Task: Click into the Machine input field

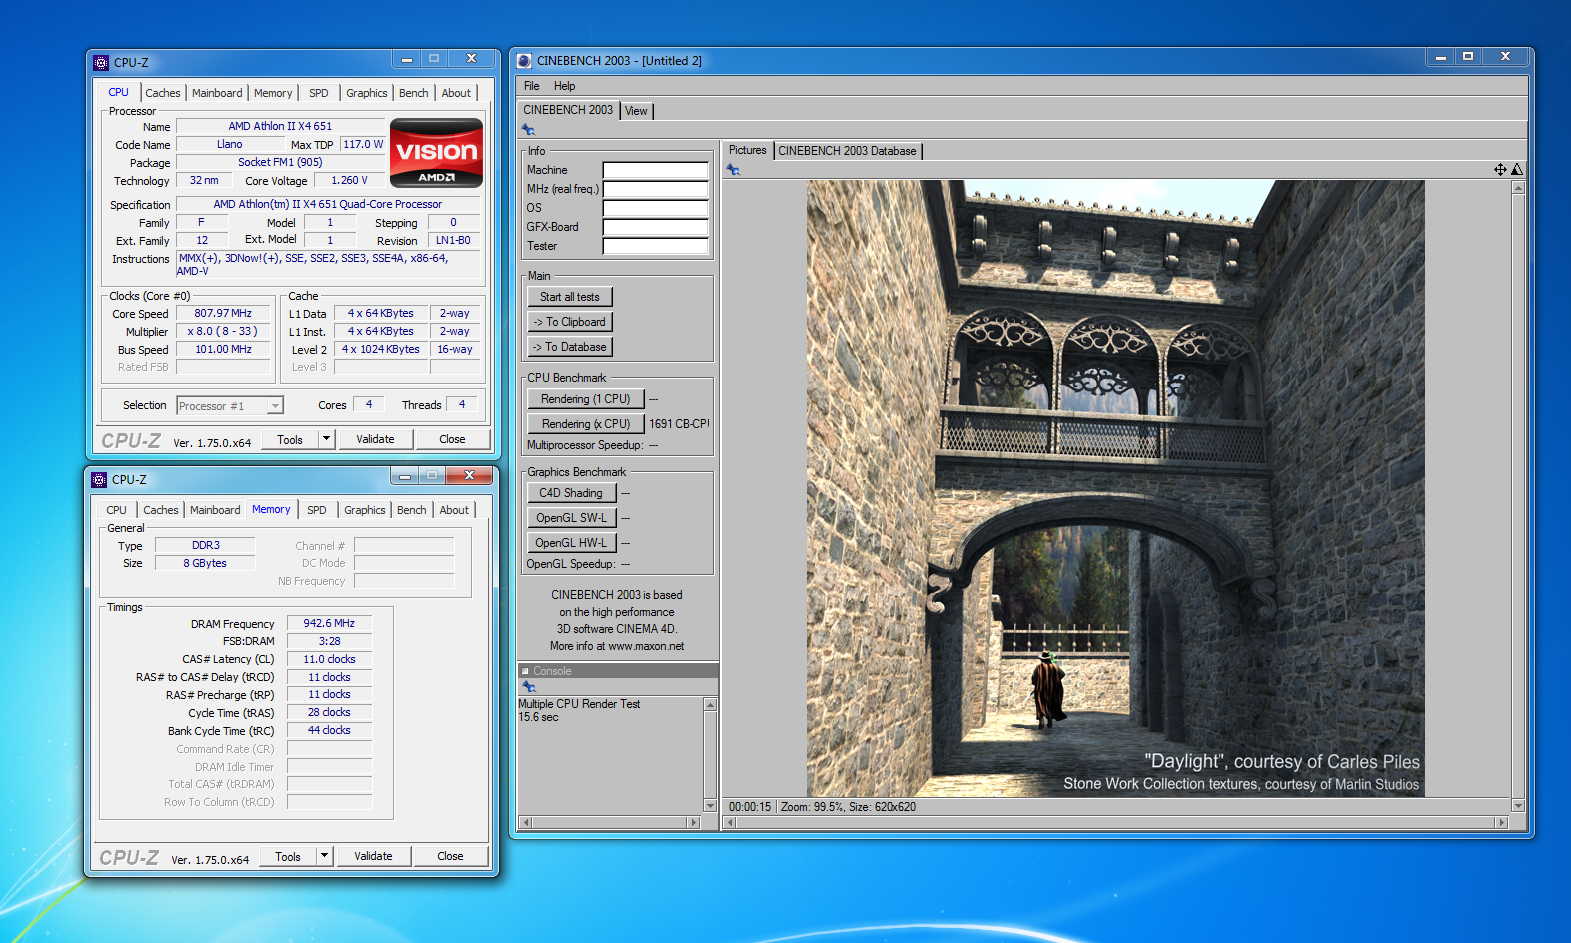Action: (x=656, y=170)
